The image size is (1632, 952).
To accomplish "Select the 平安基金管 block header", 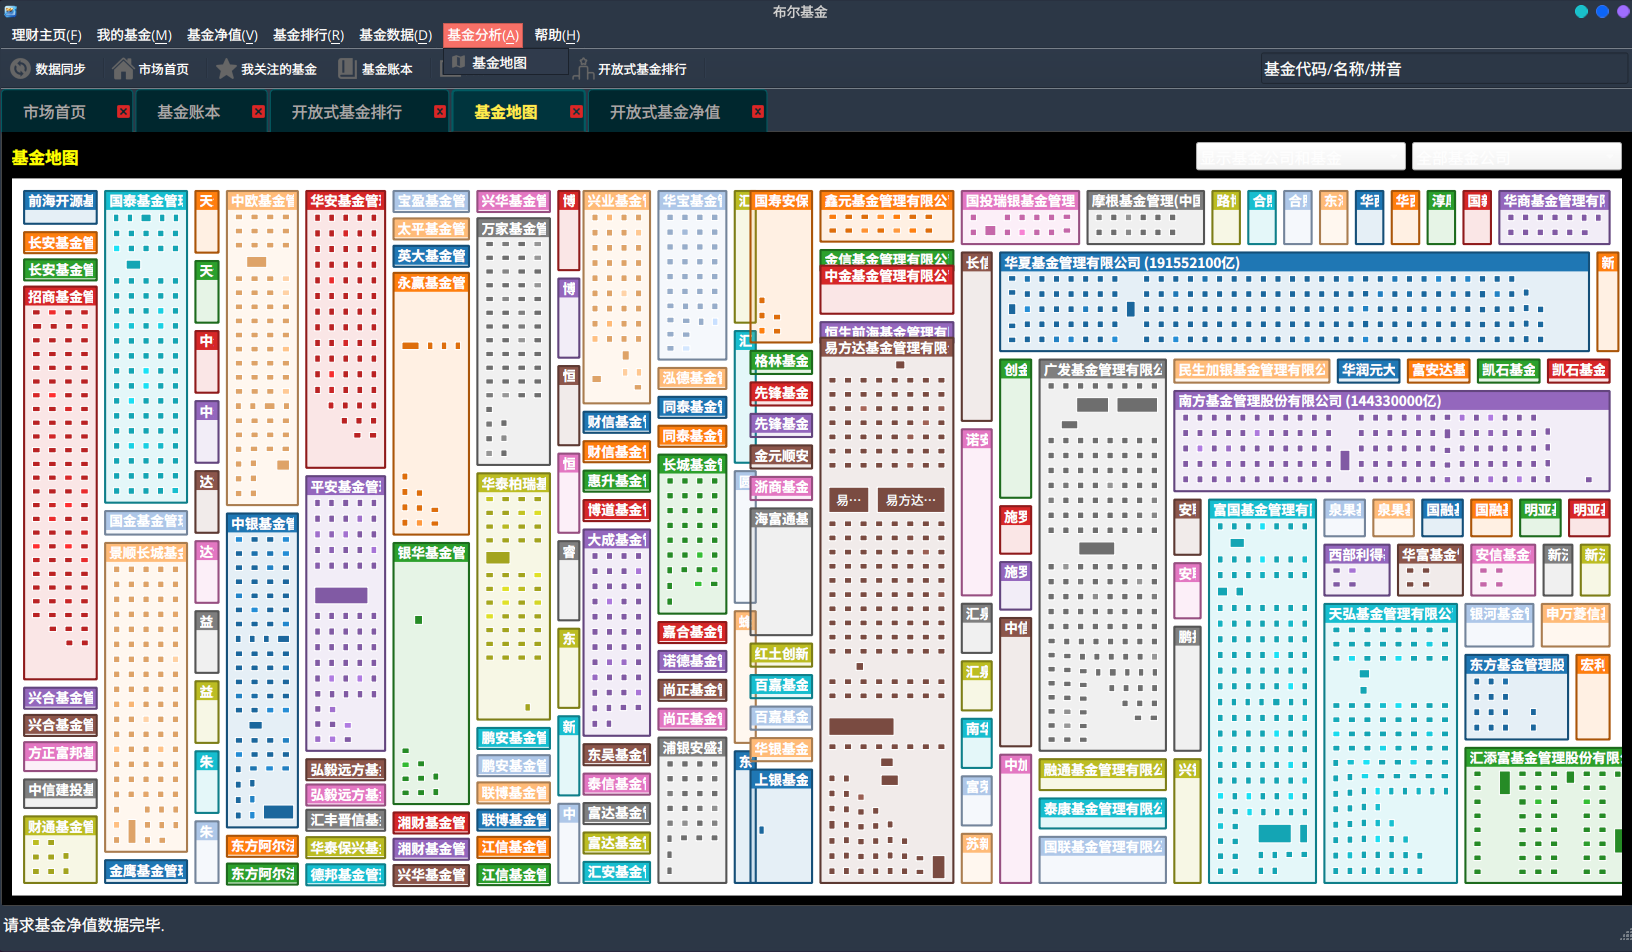I will click(345, 487).
